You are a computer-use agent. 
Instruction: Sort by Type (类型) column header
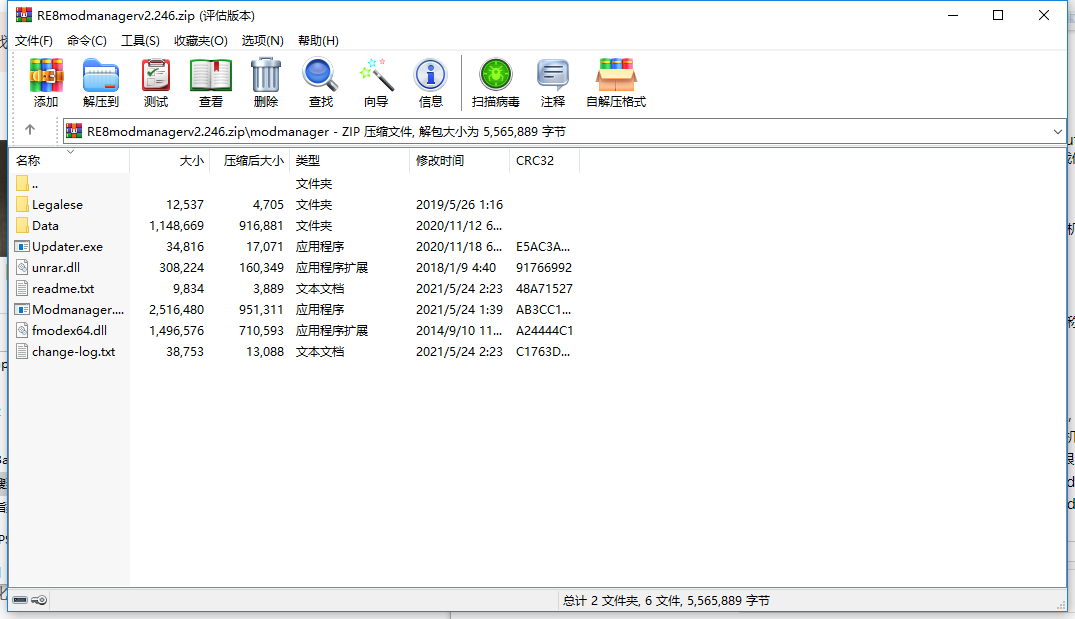(350, 160)
